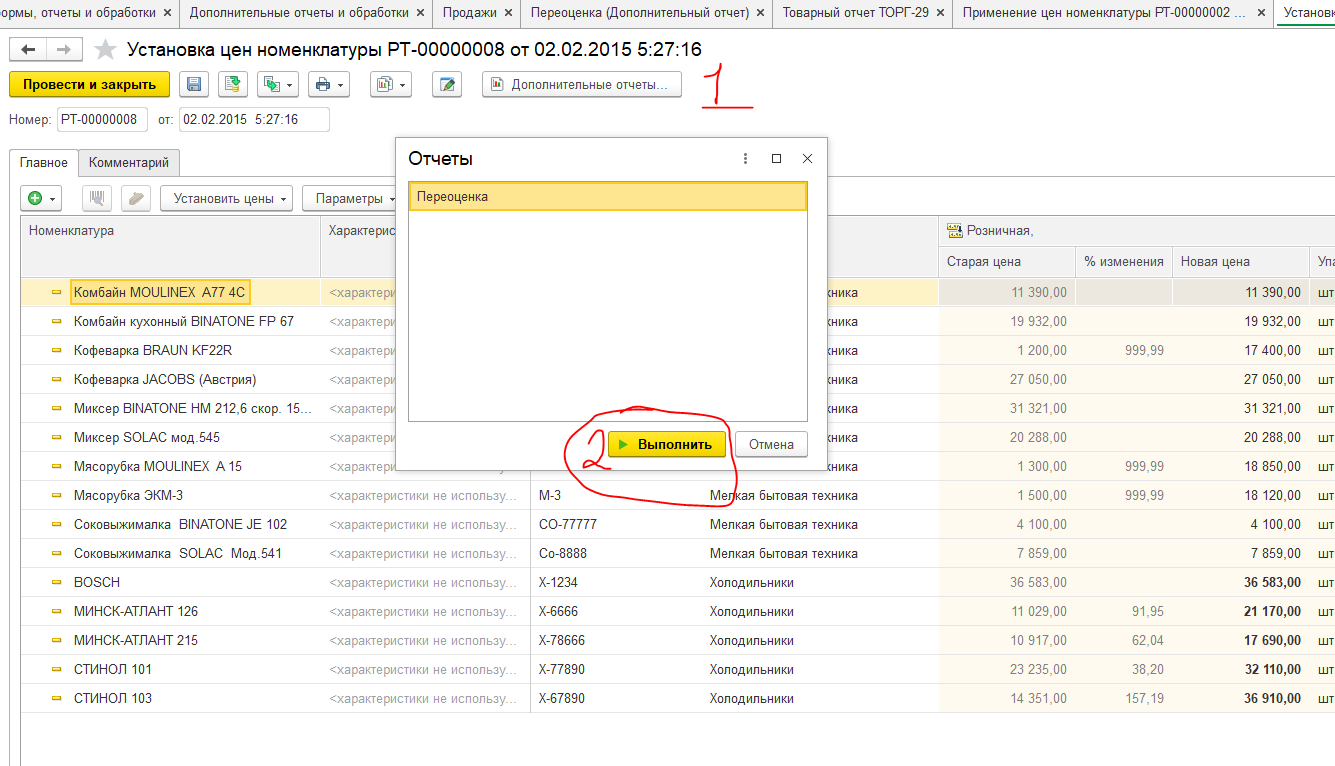Image resolution: width=1335 pixels, height=766 pixels.
Task: Click the edit pencil icon in toolbar
Action: (x=447, y=85)
